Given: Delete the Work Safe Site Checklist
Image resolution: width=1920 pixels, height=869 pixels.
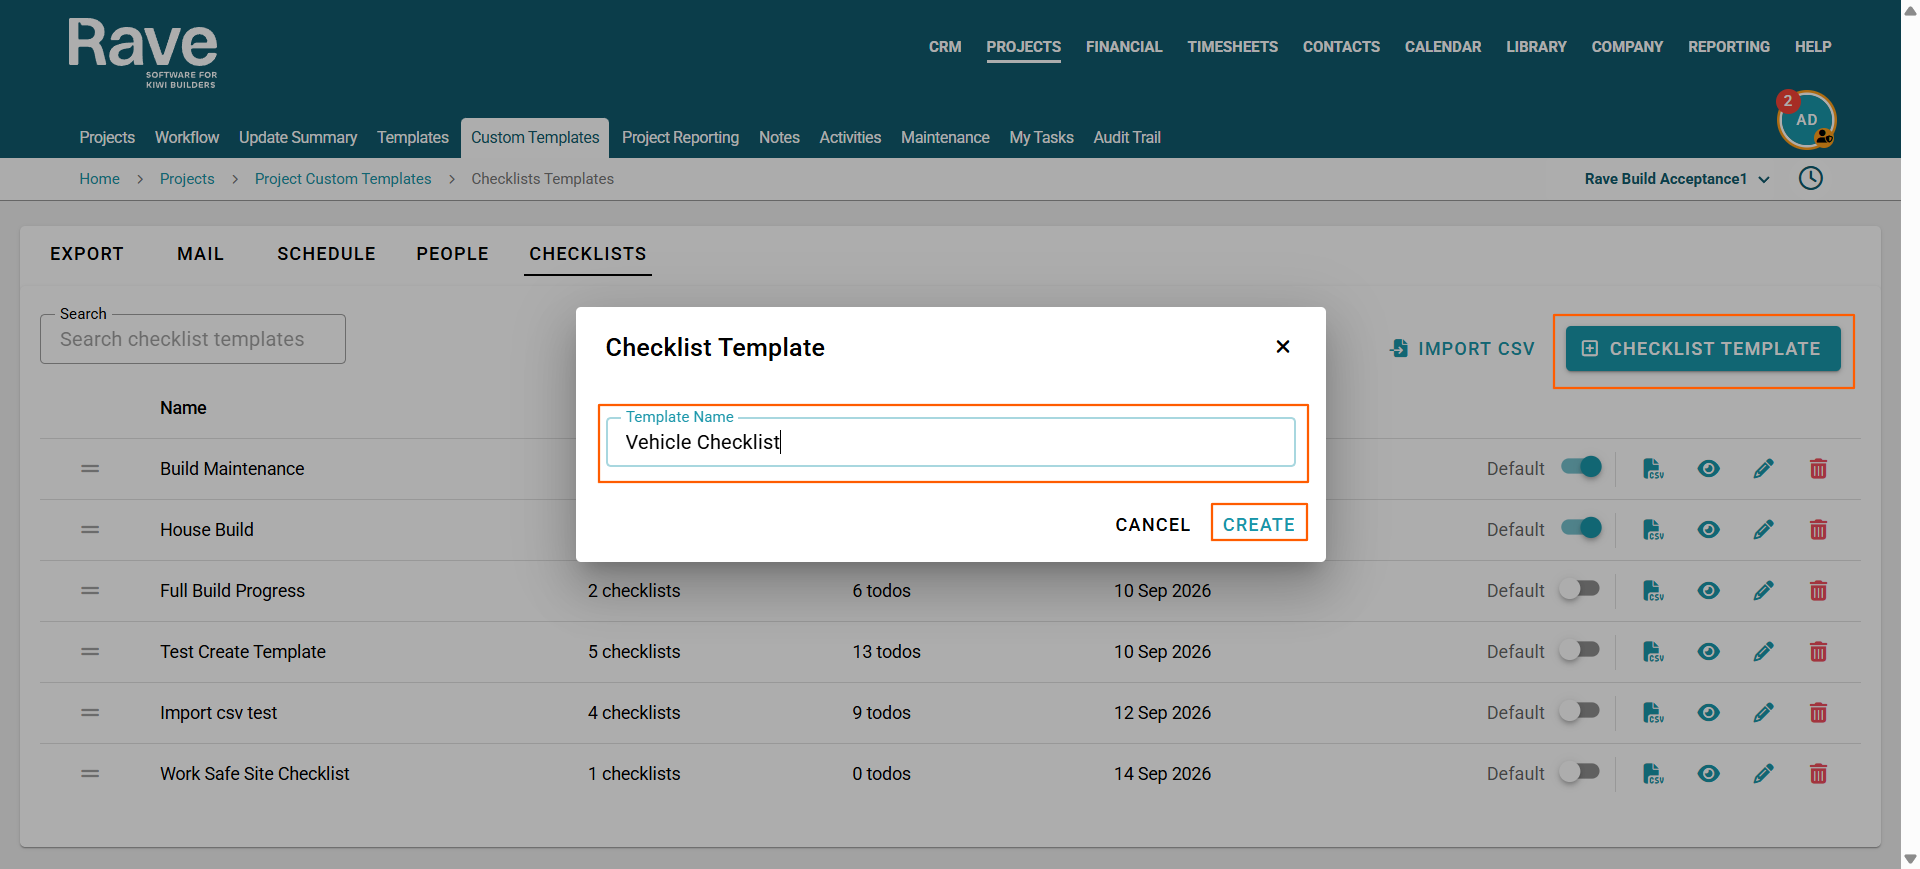Looking at the screenshot, I should 1818,774.
